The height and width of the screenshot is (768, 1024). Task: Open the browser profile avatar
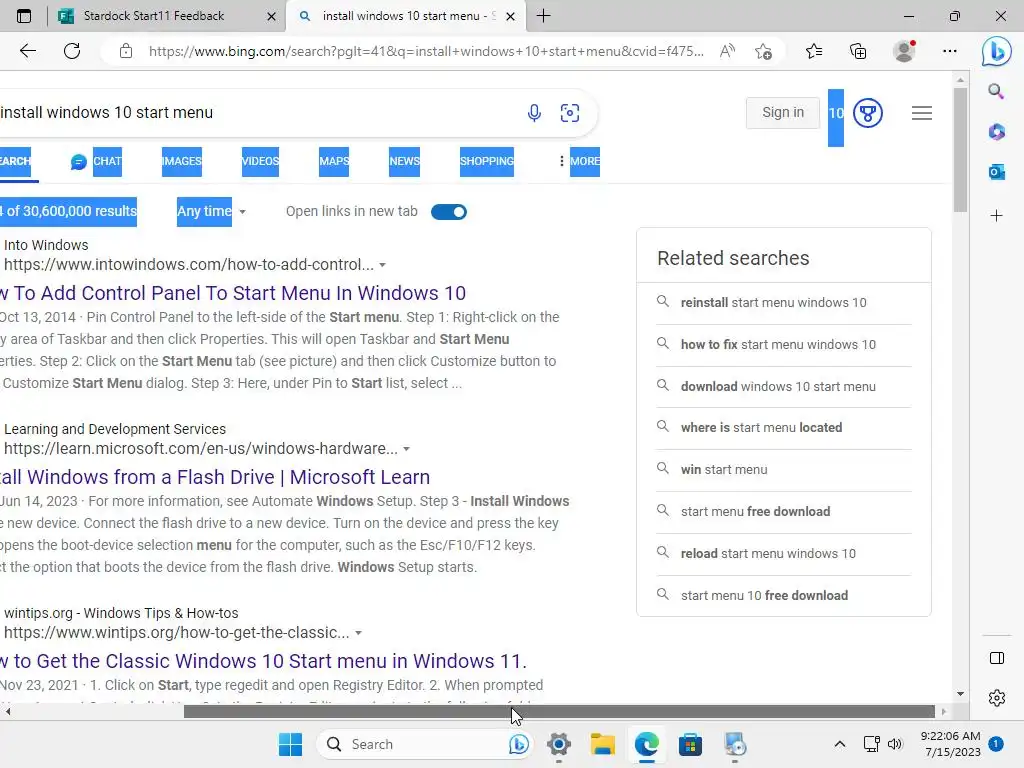coord(904,51)
